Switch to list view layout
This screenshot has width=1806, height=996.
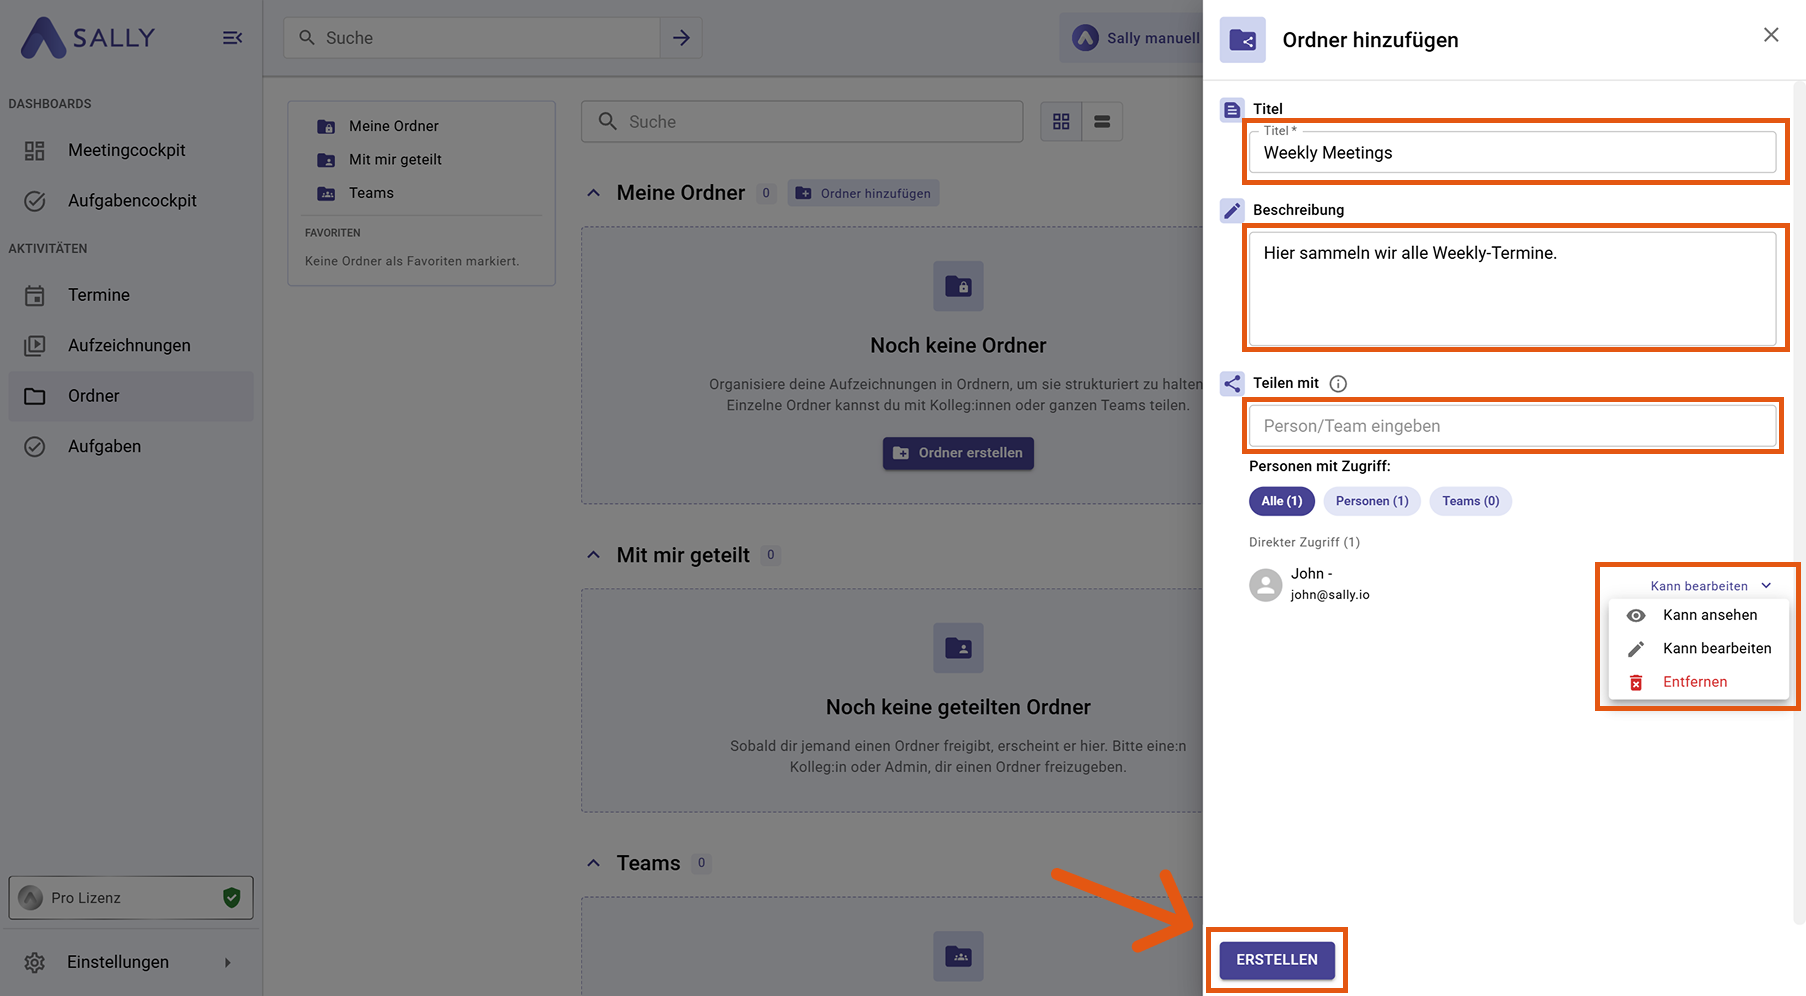pyautogui.click(x=1102, y=122)
